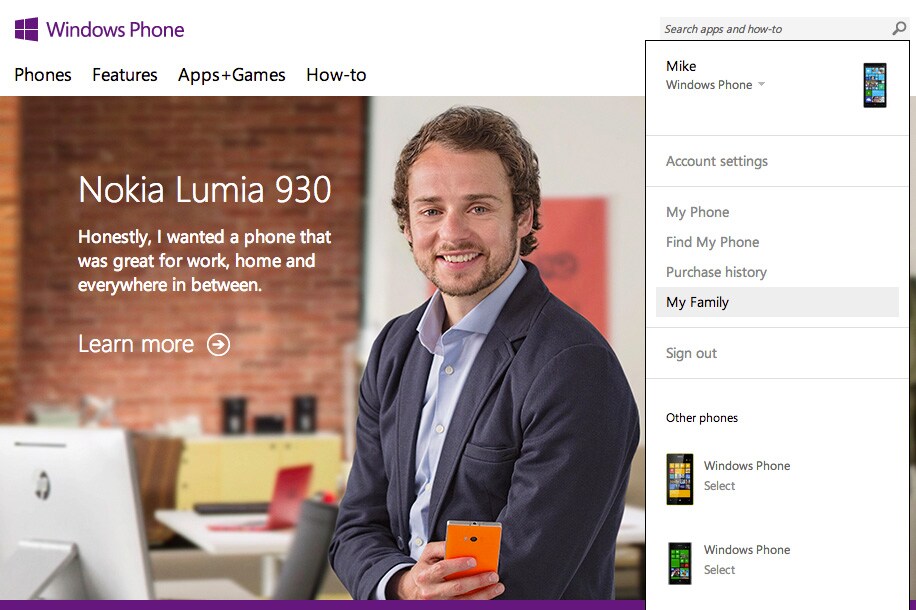This screenshot has height=610, width=916.
Task: Click the search magnifier icon
Action: click(x=899, y=28)
